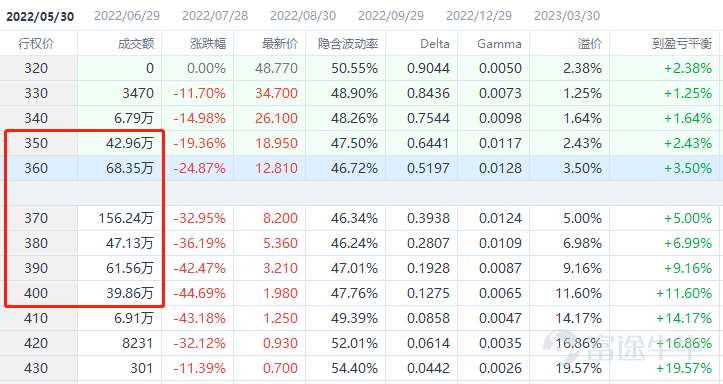The width and height of the screenshot is (723, 384).
Task: Click premium value 14.17% in 溢价 column
Action: (x=579, y=318)
